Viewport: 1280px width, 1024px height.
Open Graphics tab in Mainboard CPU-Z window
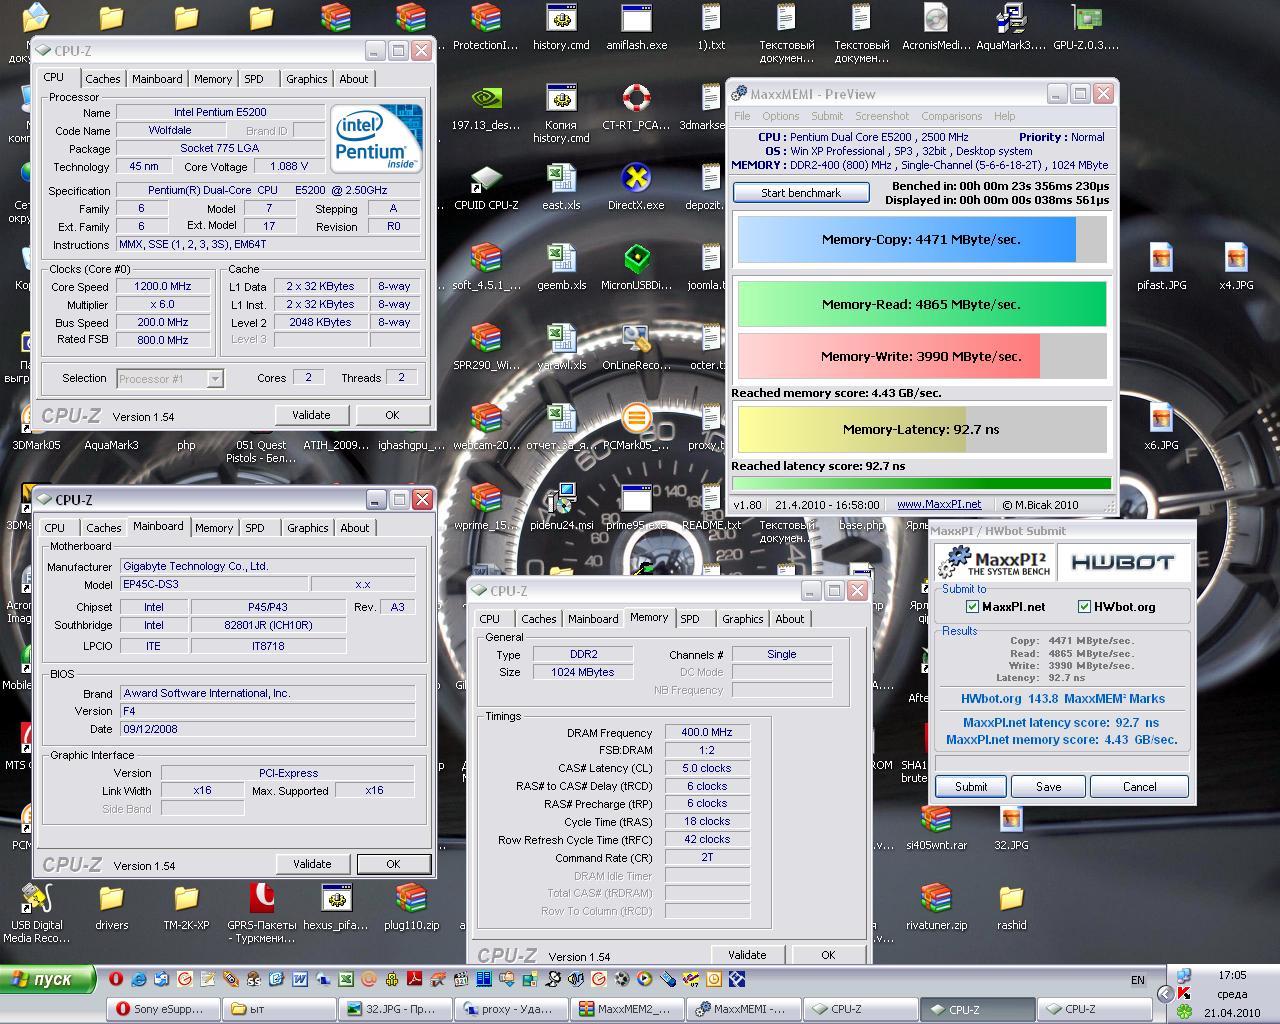(307, 528)
